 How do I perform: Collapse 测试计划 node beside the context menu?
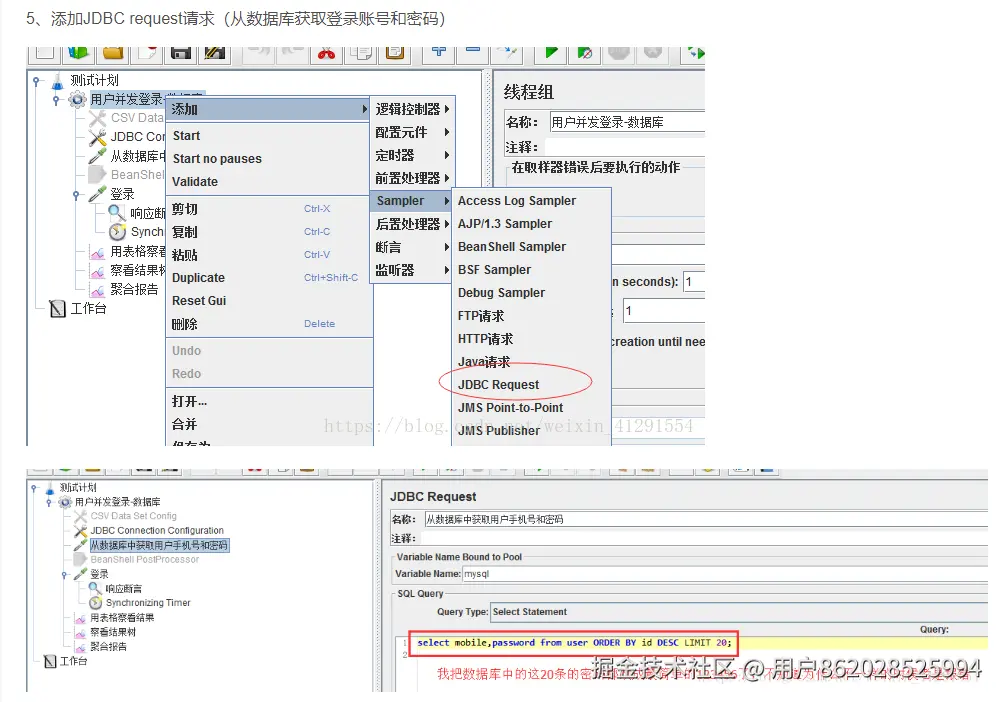[x=37, y=81]
